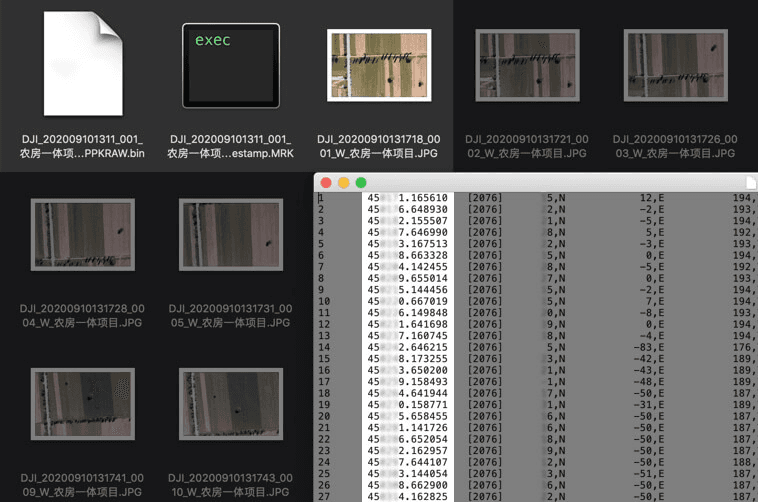Screen dimensions: 758x502
Task: Open the DJI_20200910131718_0001 image thumbnail
Action: point(379,65)
